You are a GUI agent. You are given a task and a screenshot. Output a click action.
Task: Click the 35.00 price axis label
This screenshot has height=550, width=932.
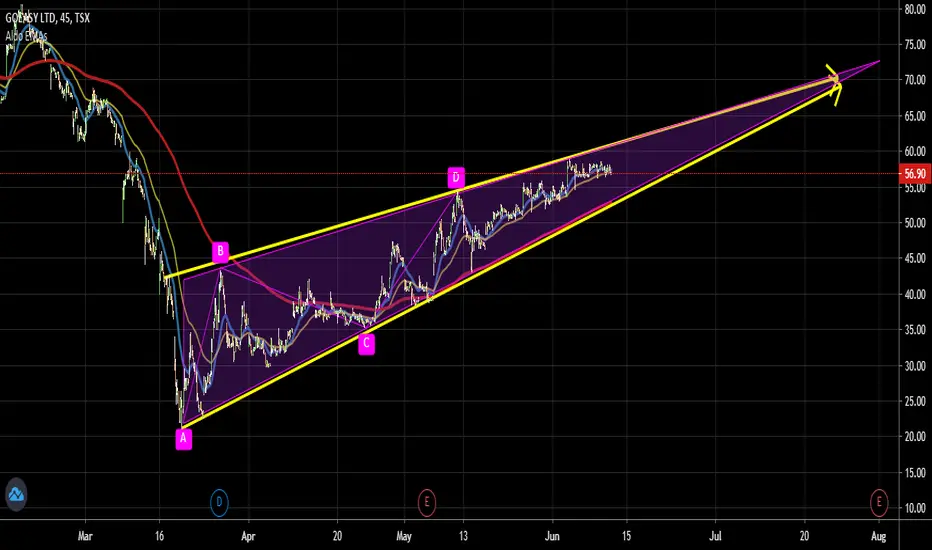(x=915, y=329)
